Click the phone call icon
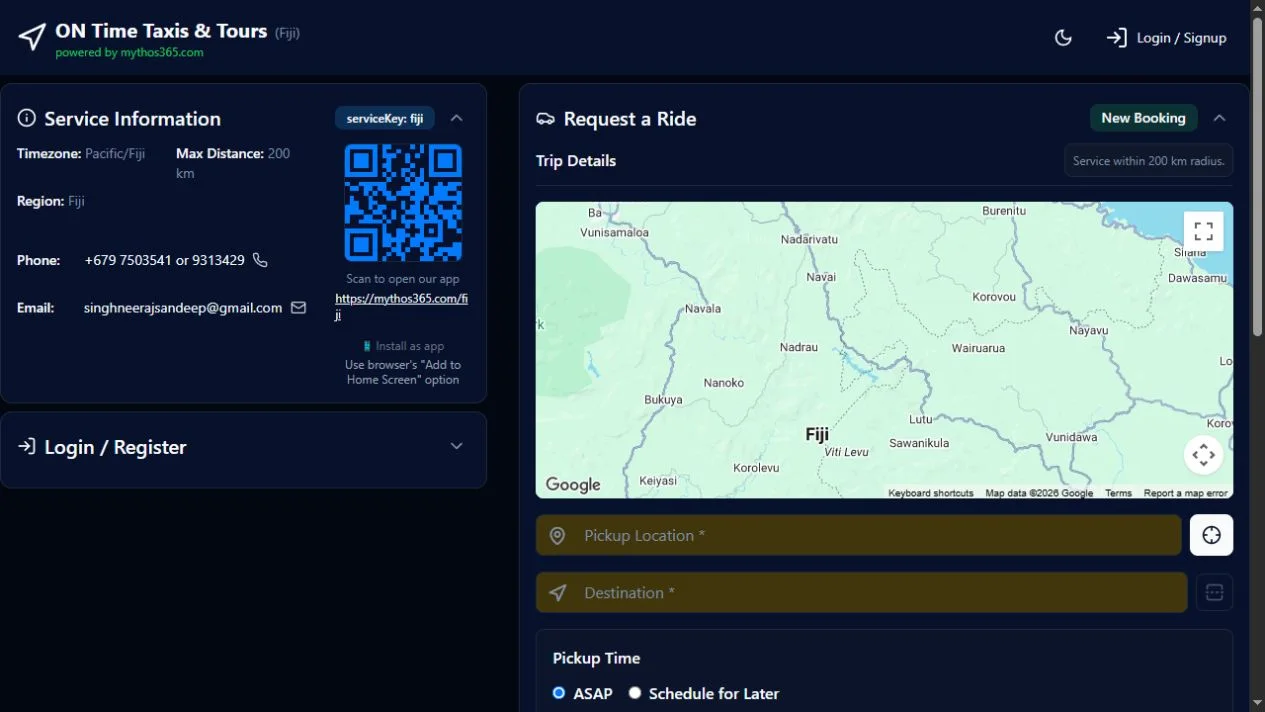This screenshot has width=1265, height=712. [x=260, y=260]
